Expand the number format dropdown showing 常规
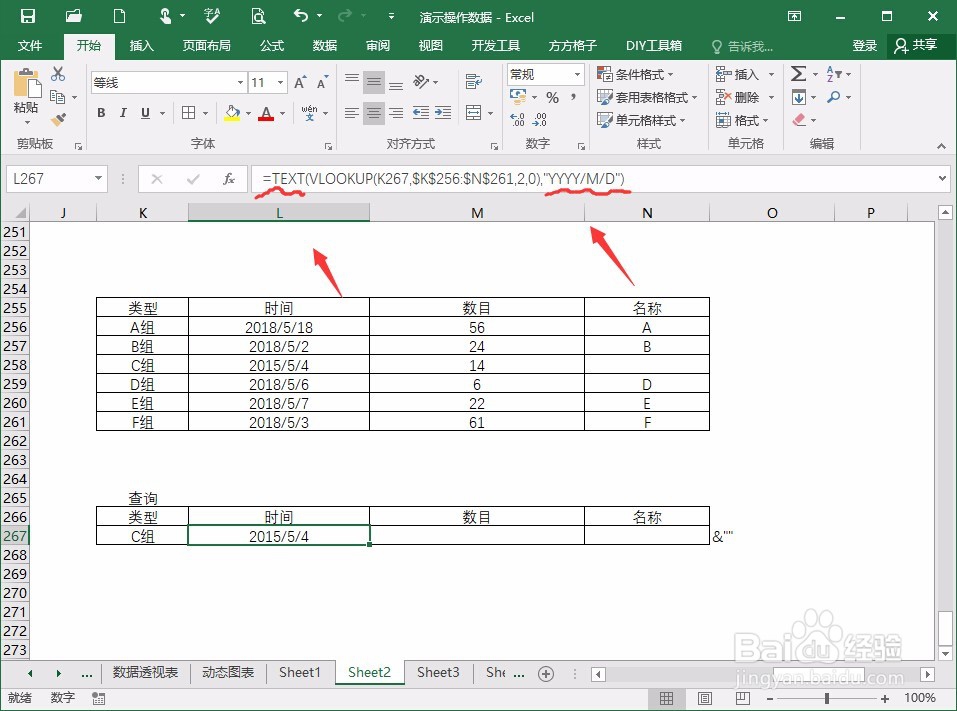Screen dimensions: 957x711 (x=575, y=75)
